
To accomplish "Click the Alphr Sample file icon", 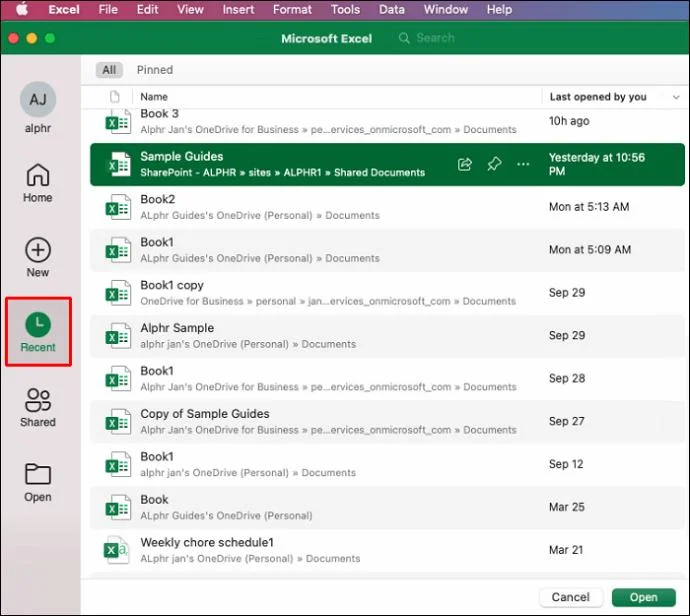I will tap(118, 335).
